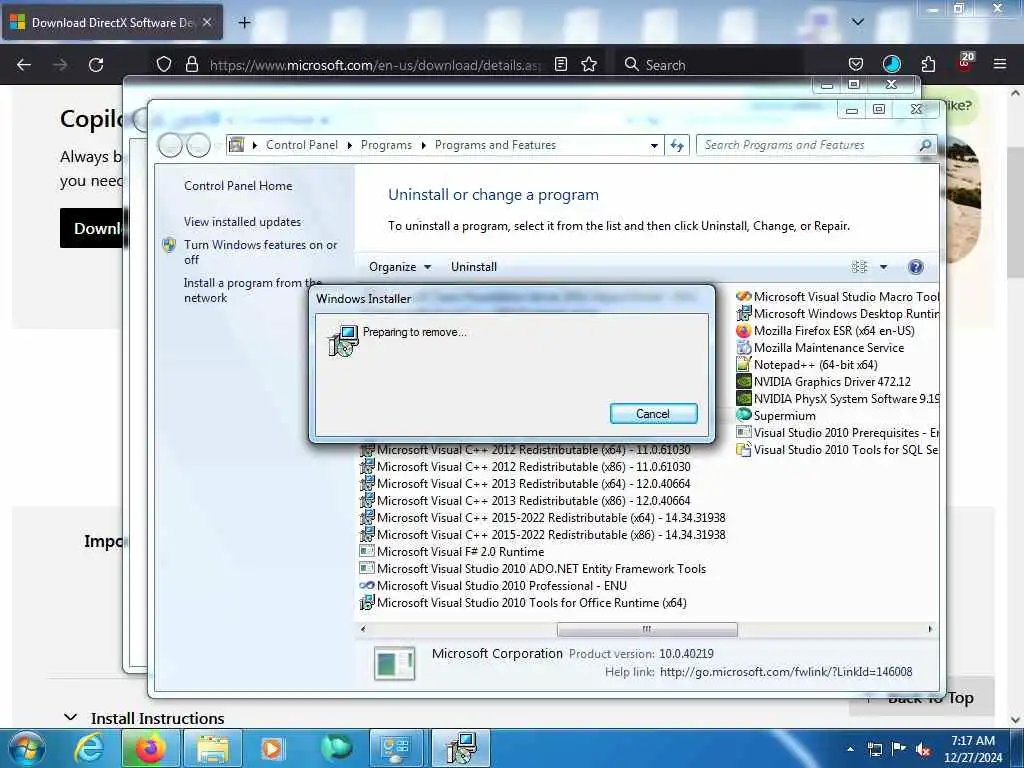Viewport: 1024px width, 768px height.
Task: Click the Programs and Features search field
Action: 807,145
